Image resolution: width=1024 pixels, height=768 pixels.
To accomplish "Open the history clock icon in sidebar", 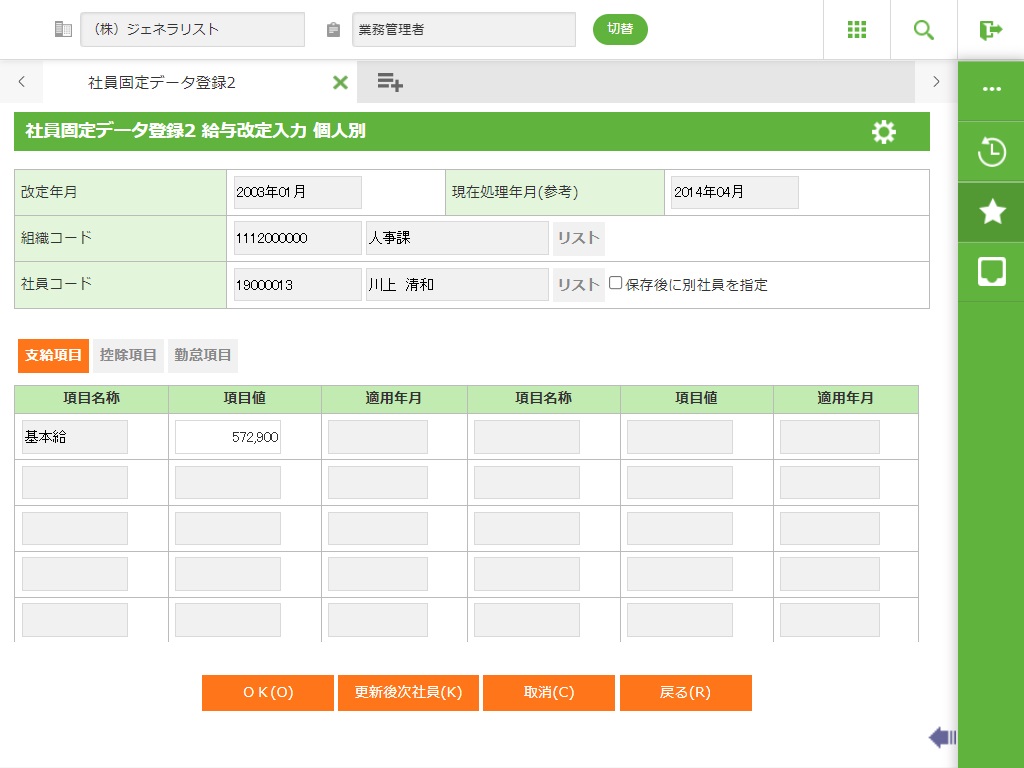I will (991, 153).
